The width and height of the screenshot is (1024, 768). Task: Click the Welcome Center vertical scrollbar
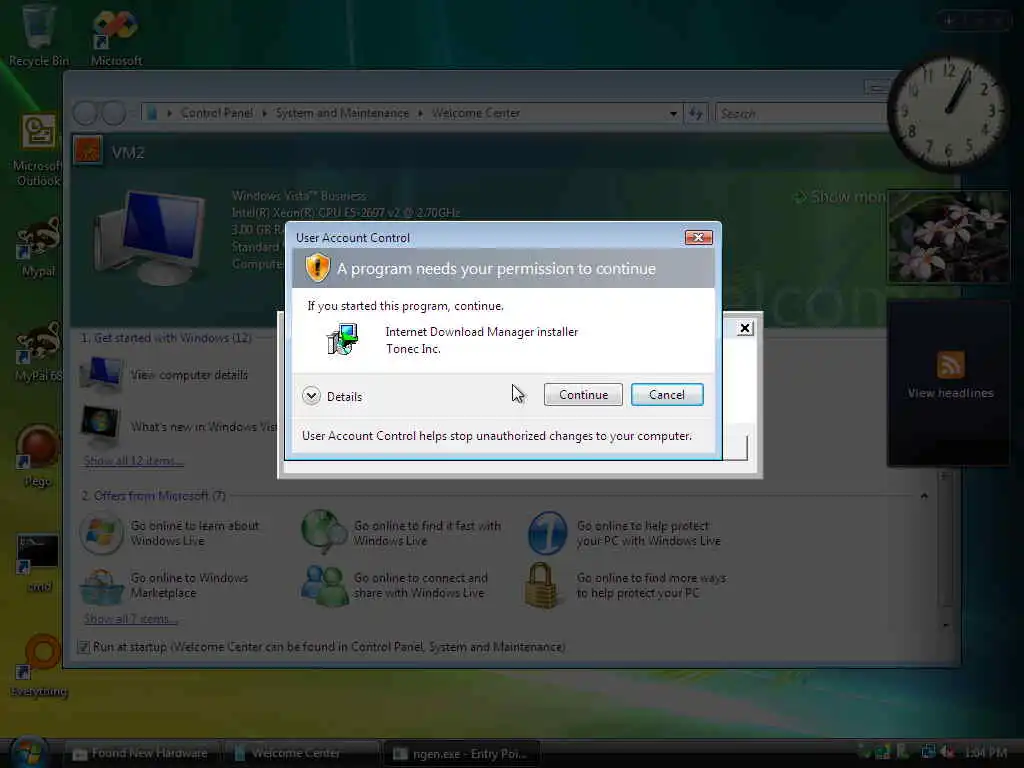[x=945, y=550]
